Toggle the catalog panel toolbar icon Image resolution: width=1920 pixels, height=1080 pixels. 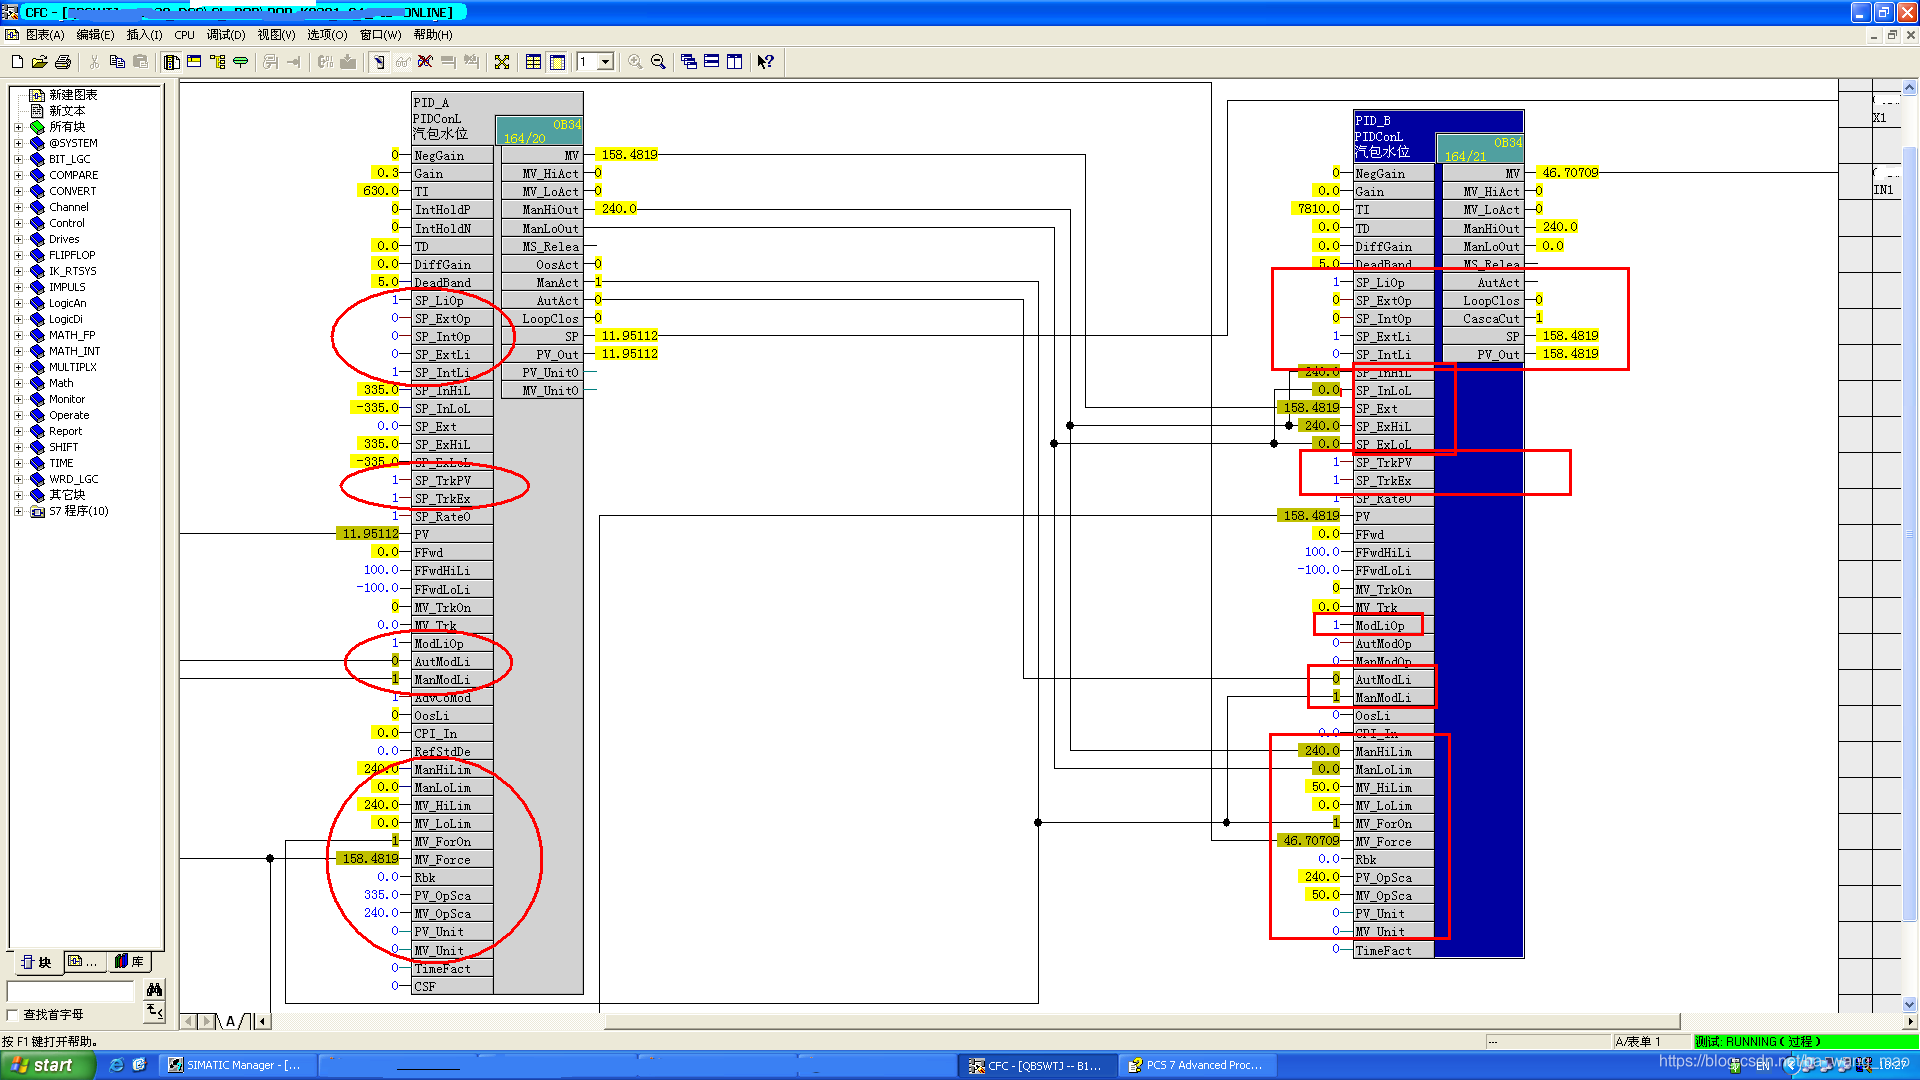point(171,62)
